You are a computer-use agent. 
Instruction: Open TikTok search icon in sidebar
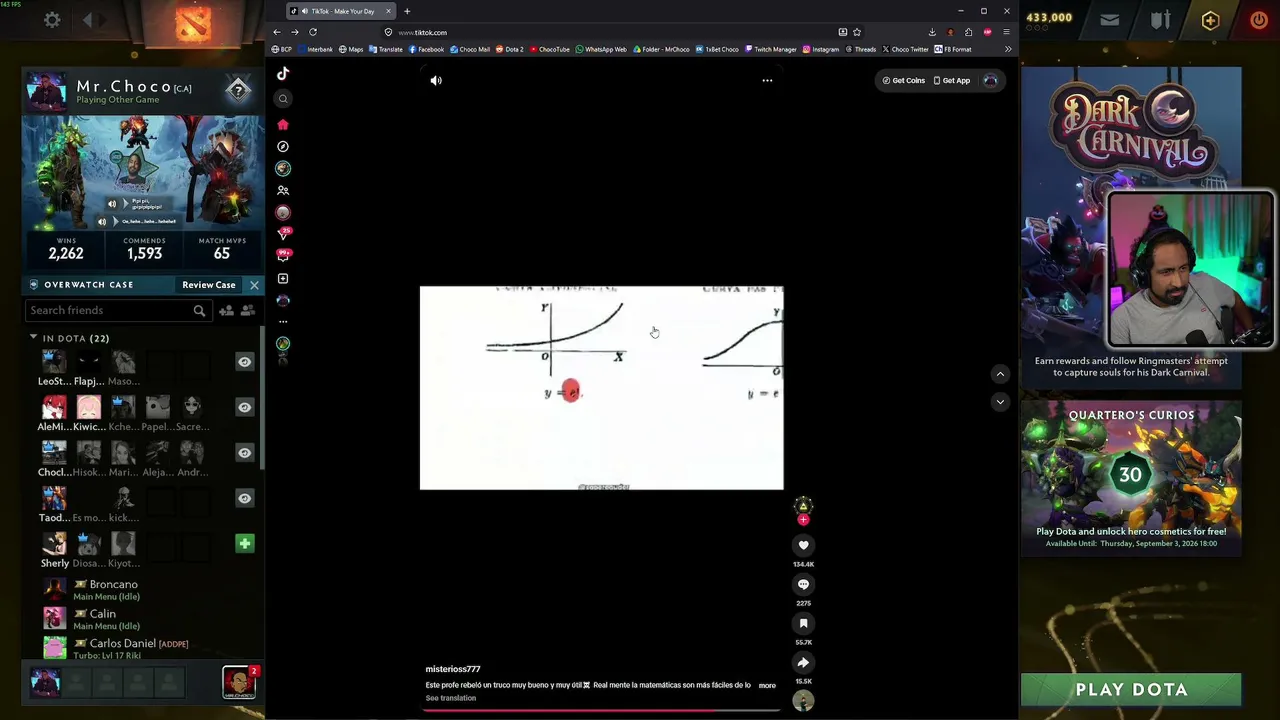click(283, 98)
